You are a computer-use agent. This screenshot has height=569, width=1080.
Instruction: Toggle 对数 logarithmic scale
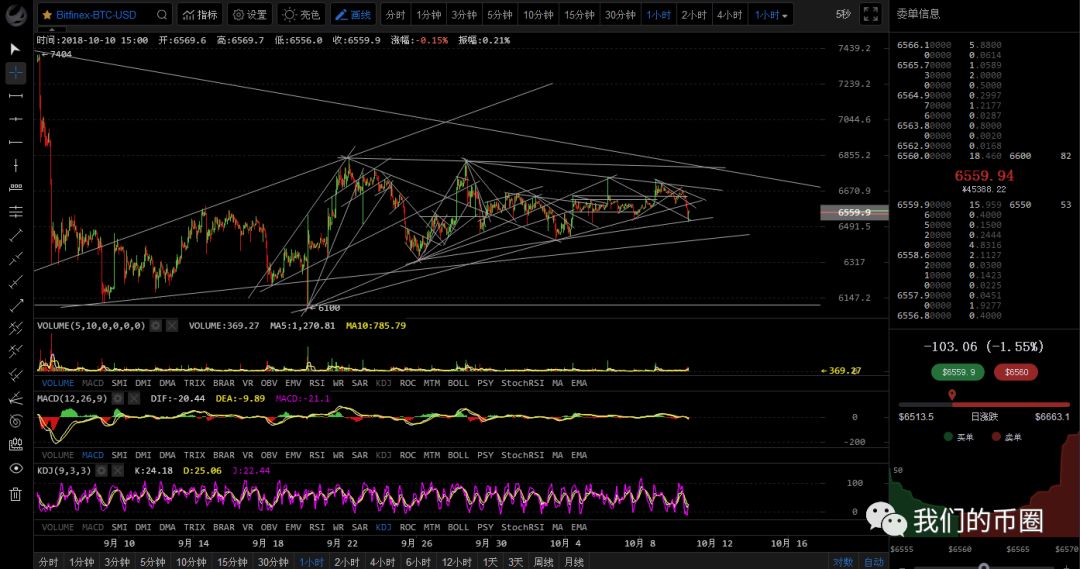842,562
